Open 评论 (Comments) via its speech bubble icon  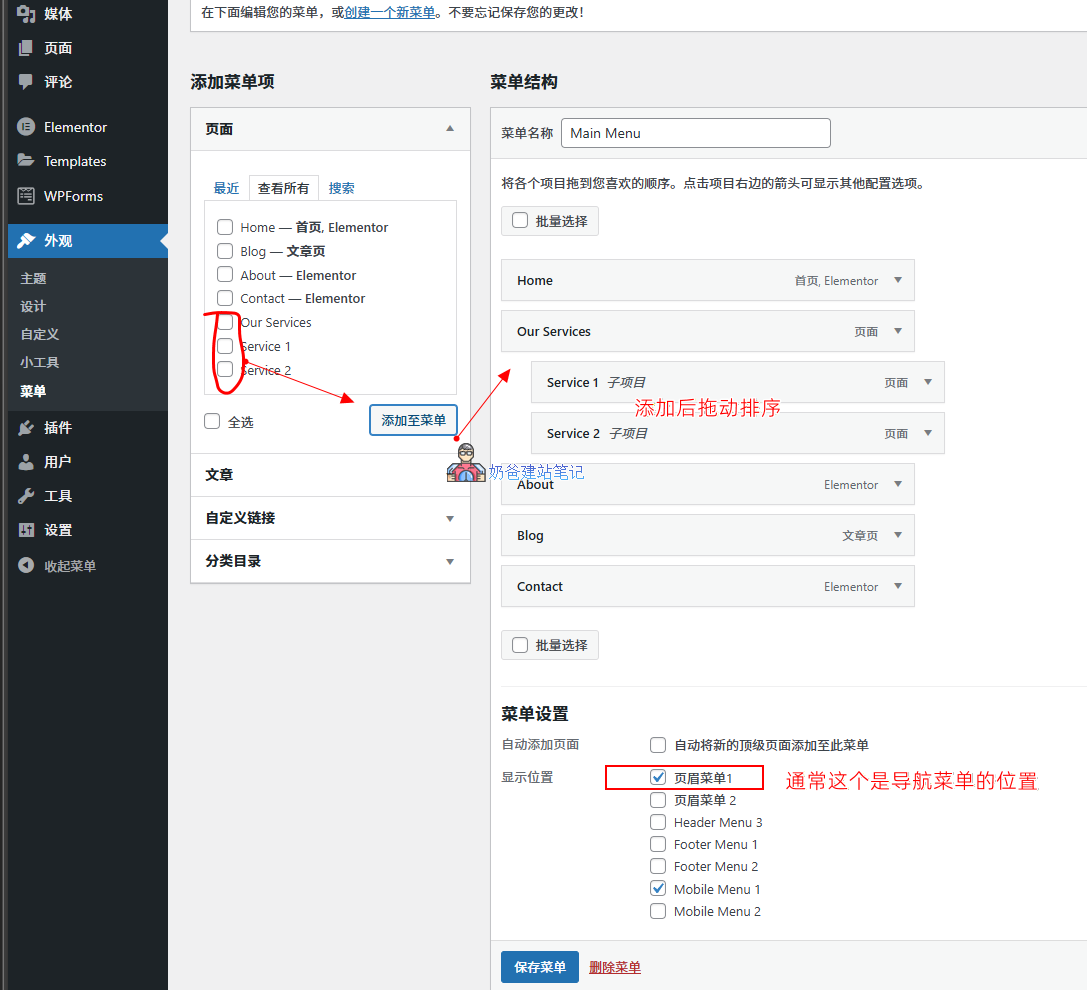click(25, 83)
